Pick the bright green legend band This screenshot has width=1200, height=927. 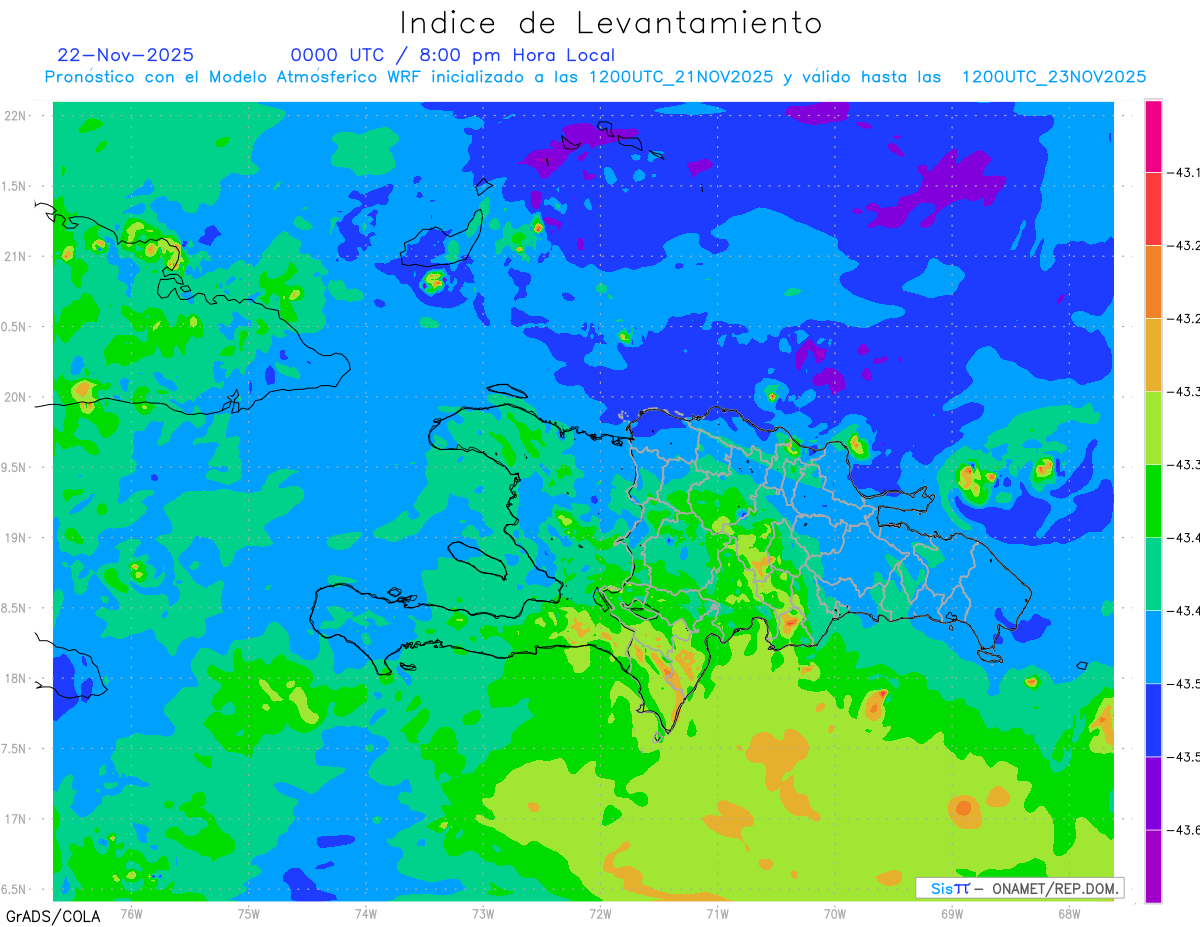click(x=1153, y=501)
